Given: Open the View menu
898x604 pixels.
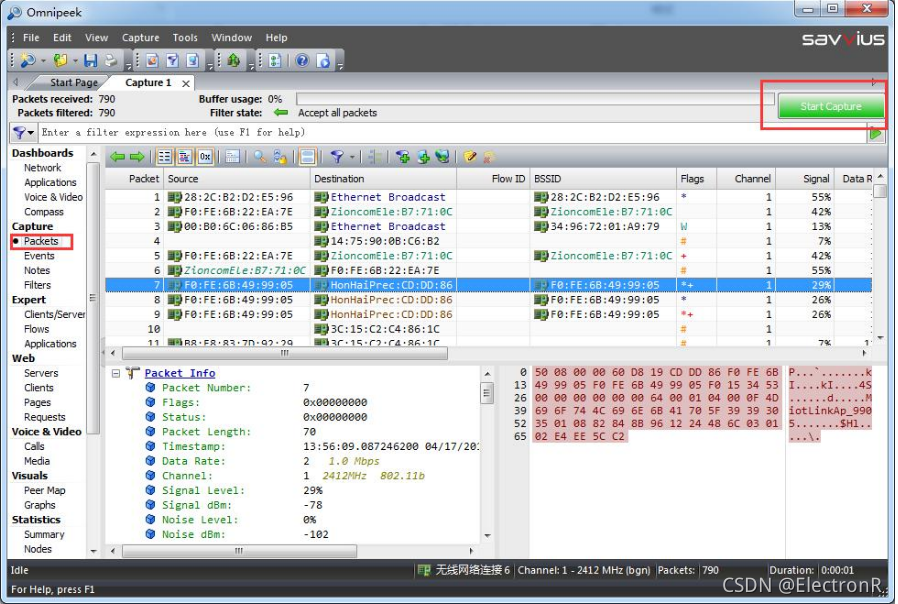Looking at the screenshot, I should pos(96,38).
